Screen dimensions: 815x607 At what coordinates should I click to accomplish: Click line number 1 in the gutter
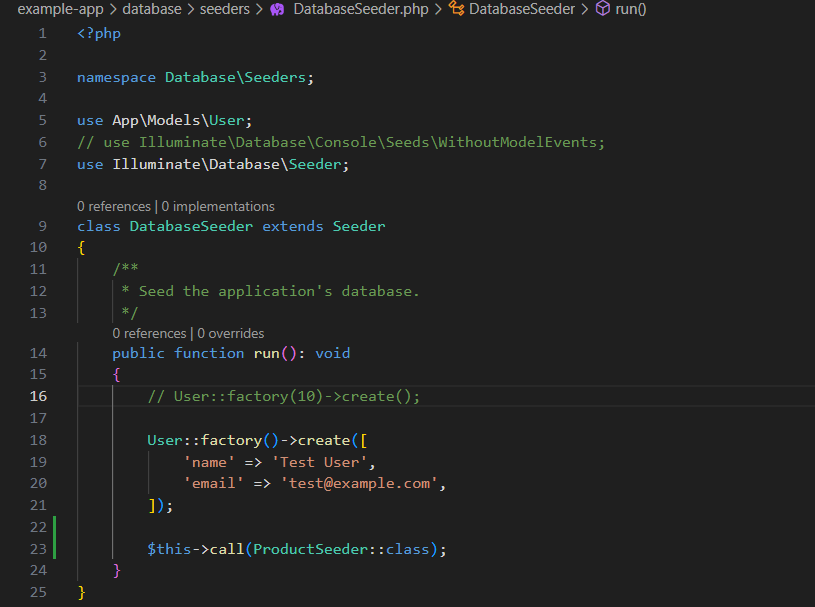43,34
